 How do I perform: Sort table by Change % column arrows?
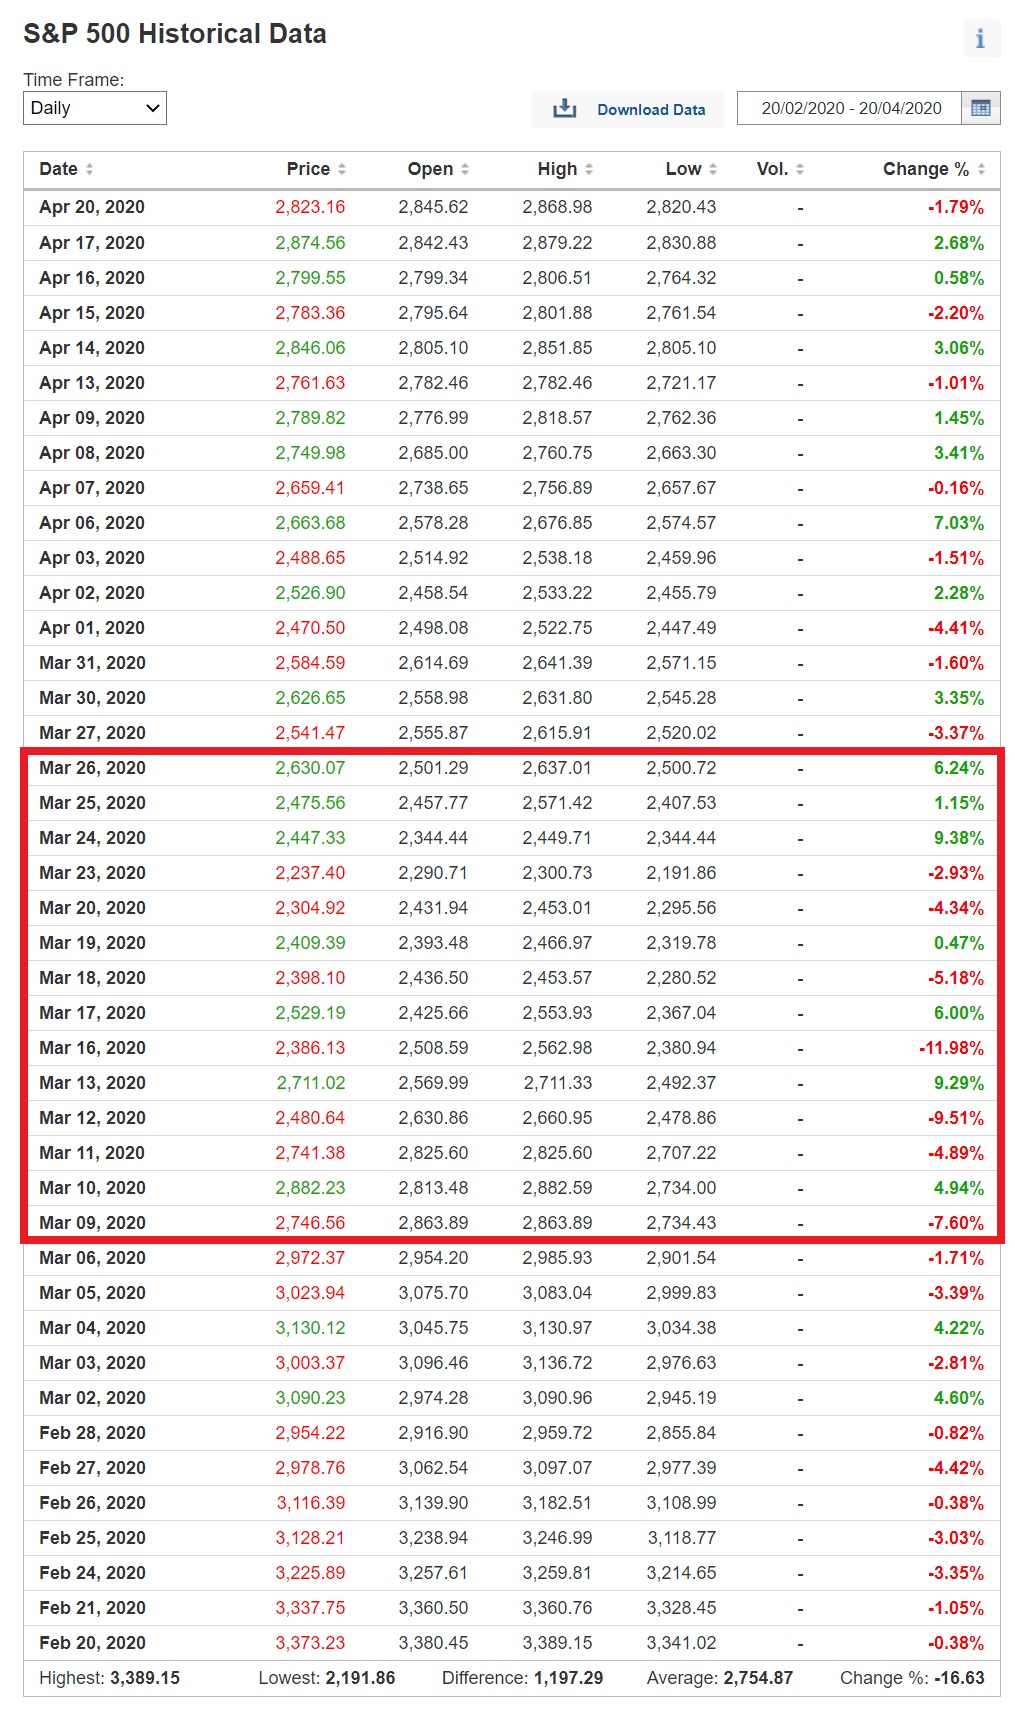tap(981, 169)
